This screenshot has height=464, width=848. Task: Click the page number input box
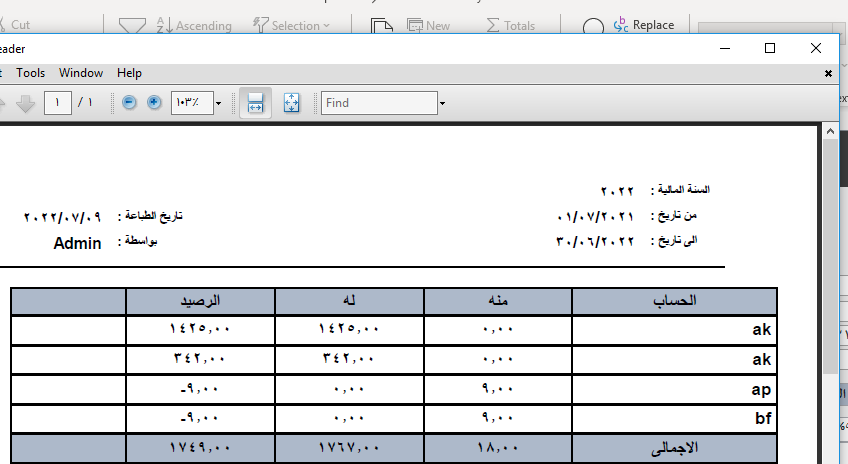57,103
